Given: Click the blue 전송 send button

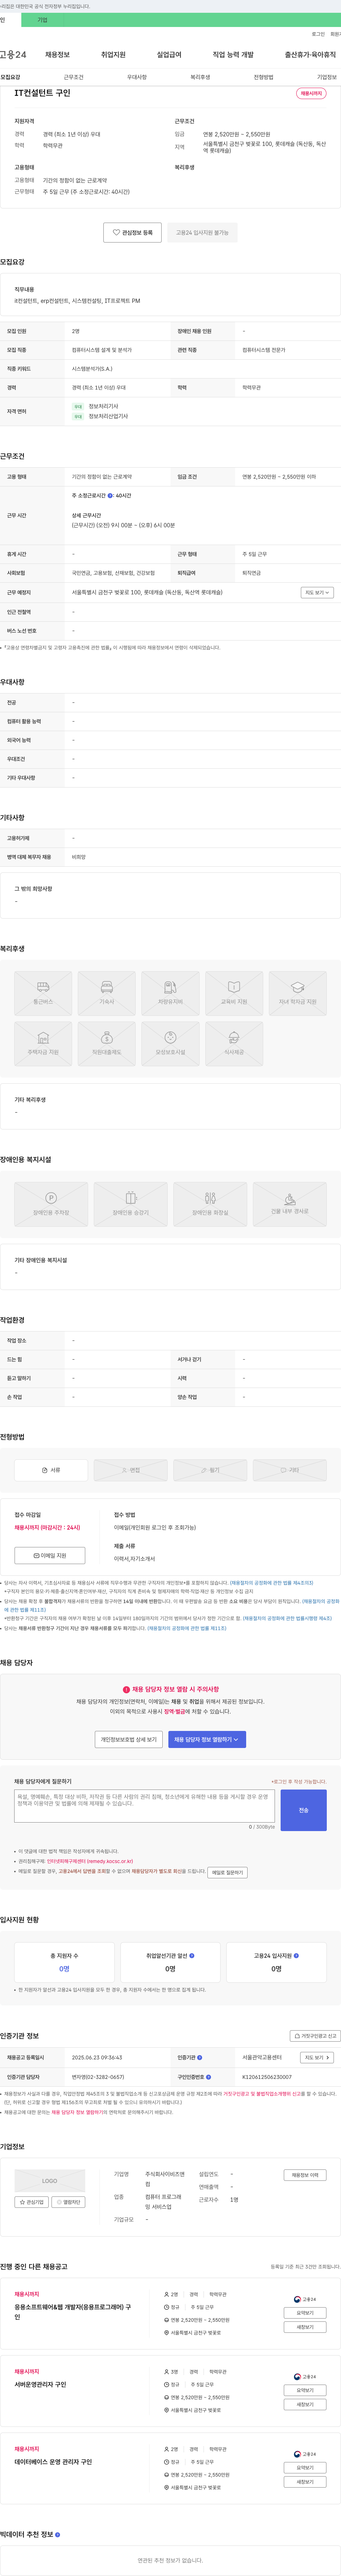Looking at the screenshot, I should (304, 1811).
